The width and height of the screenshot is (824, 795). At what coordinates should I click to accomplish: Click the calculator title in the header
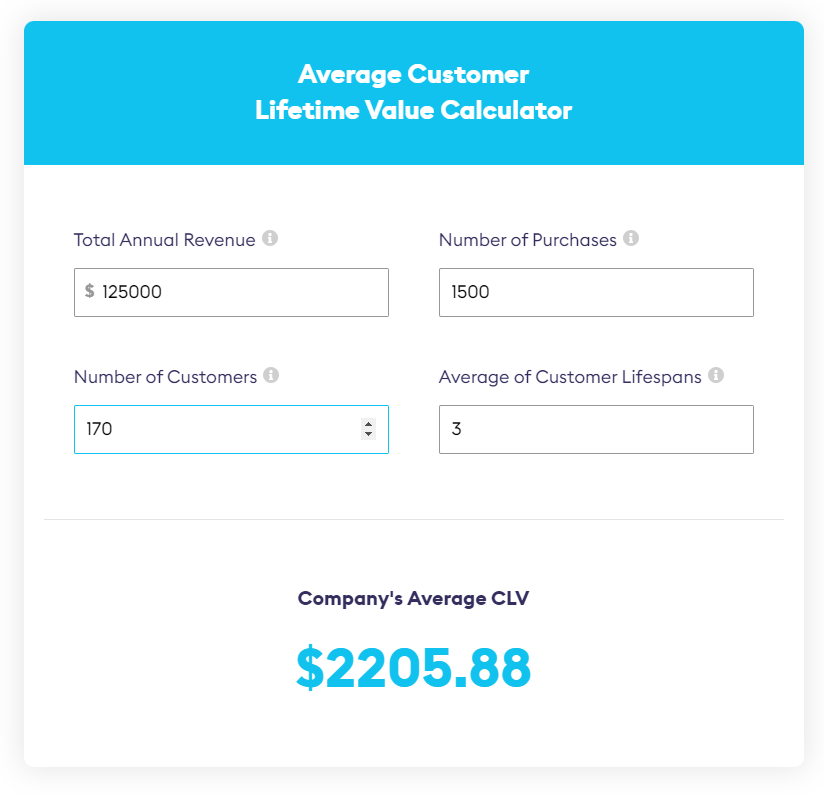(413, 92)
